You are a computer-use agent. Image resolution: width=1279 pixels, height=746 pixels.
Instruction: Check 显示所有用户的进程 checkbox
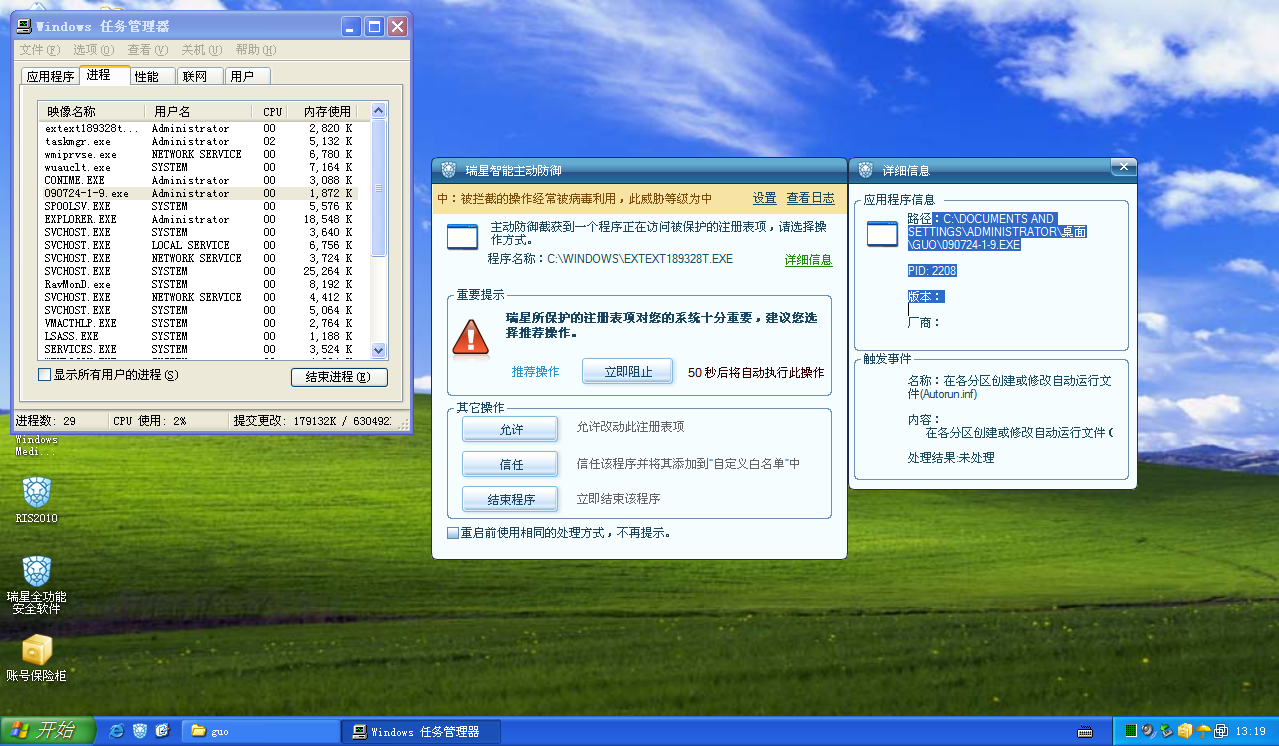point(44,375)
